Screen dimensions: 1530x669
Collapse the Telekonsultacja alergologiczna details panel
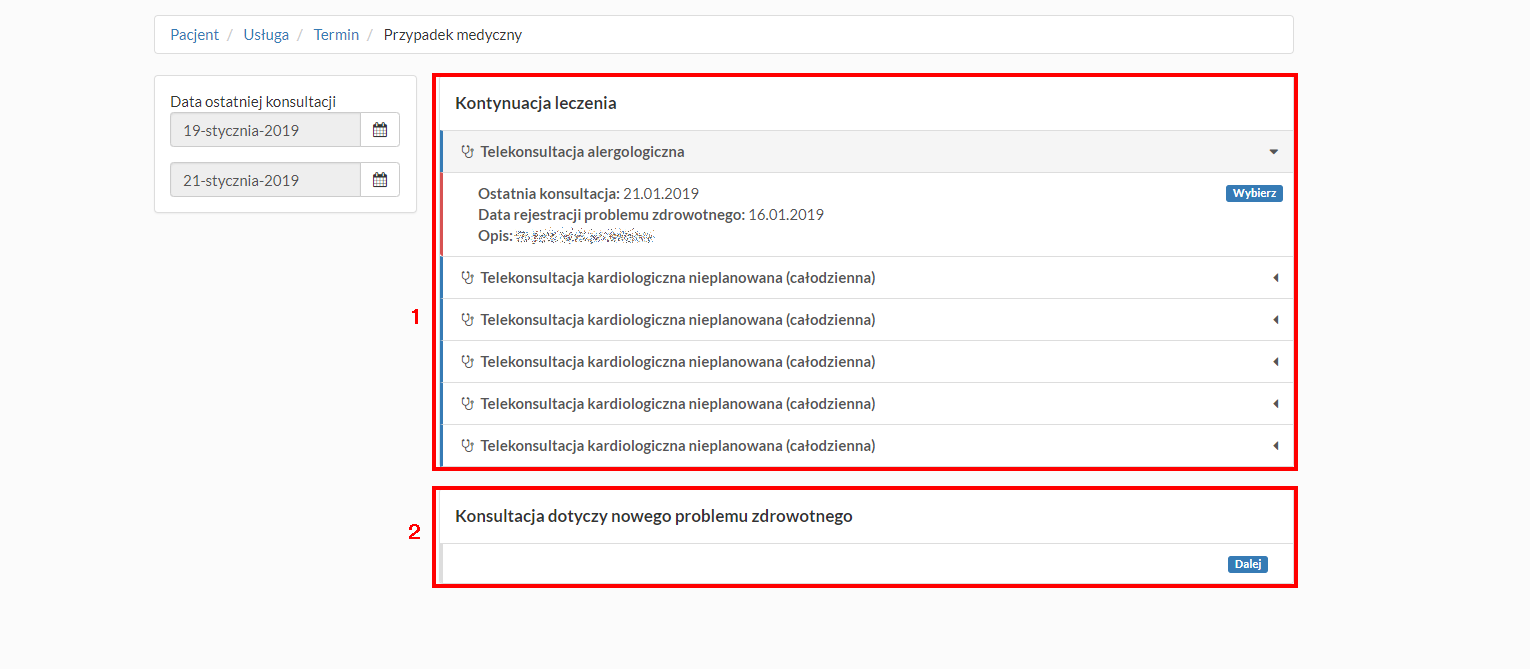(1273, 151)
